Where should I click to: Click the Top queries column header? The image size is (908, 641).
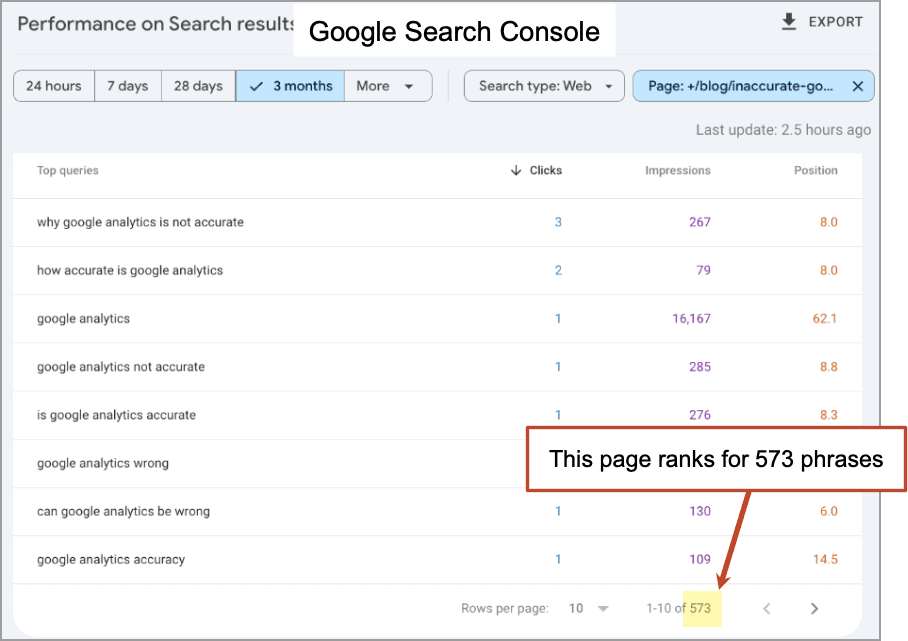68,170
